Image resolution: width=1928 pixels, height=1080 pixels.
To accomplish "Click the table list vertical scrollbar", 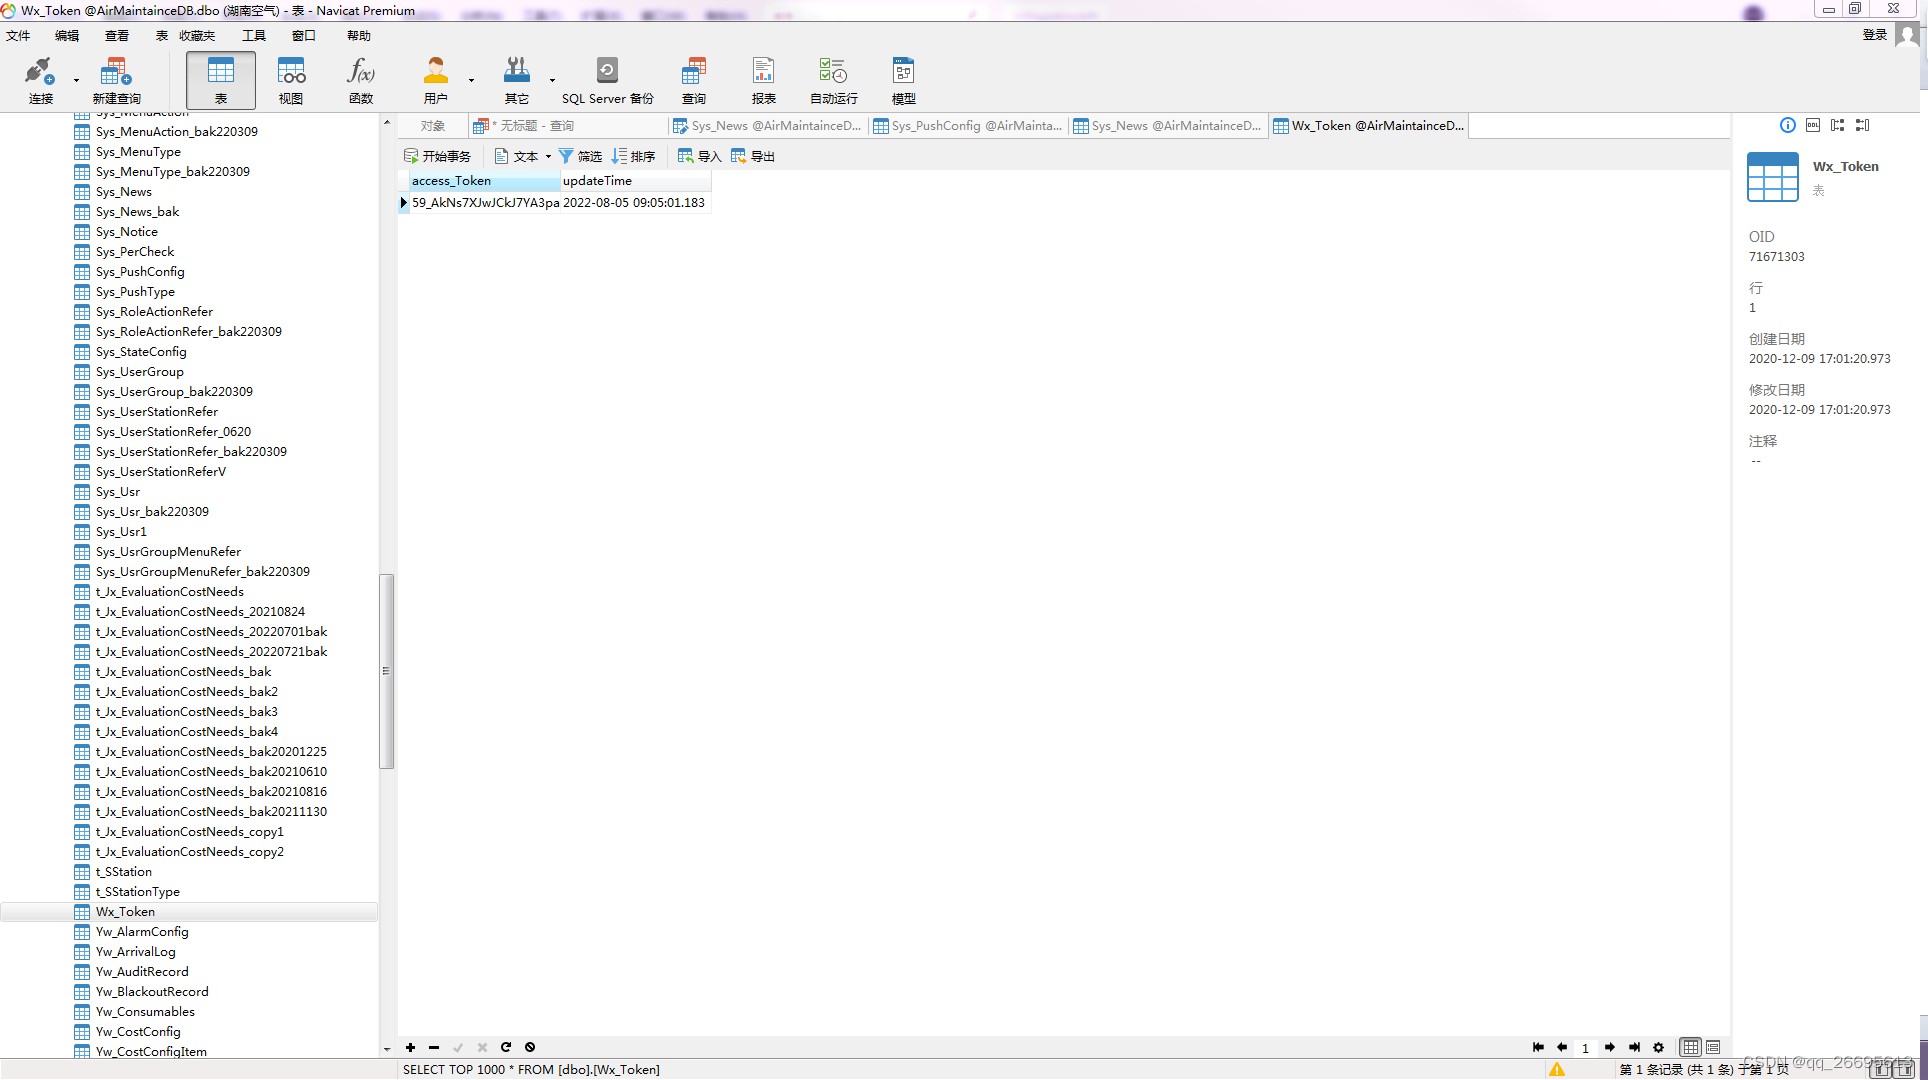I will point(386,670).
